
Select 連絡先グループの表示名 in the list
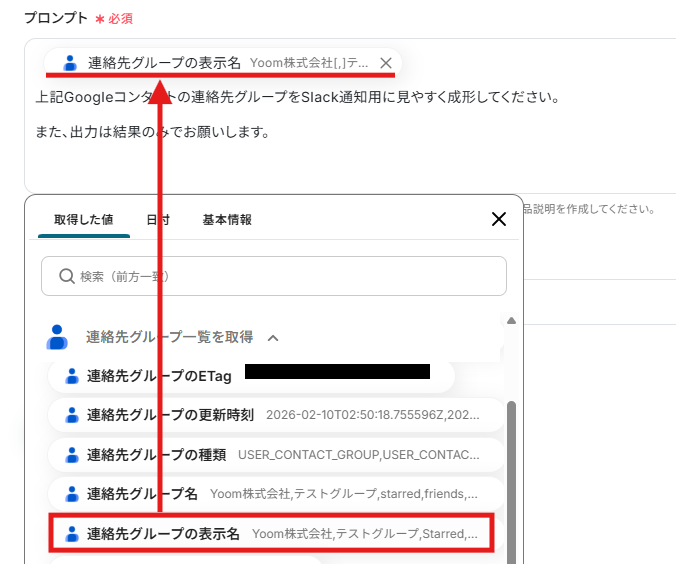[271, 533]
